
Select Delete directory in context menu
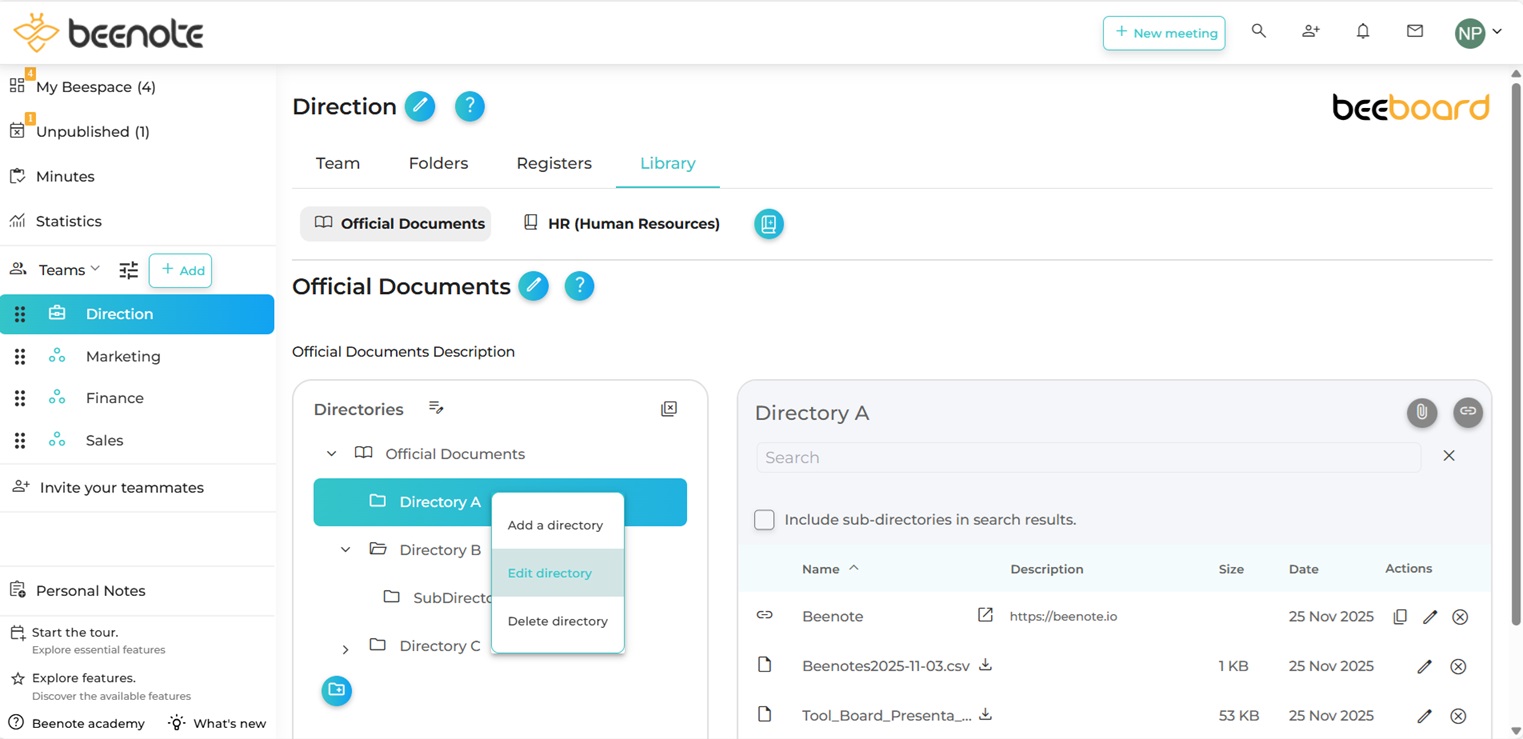tap(557, 621)
